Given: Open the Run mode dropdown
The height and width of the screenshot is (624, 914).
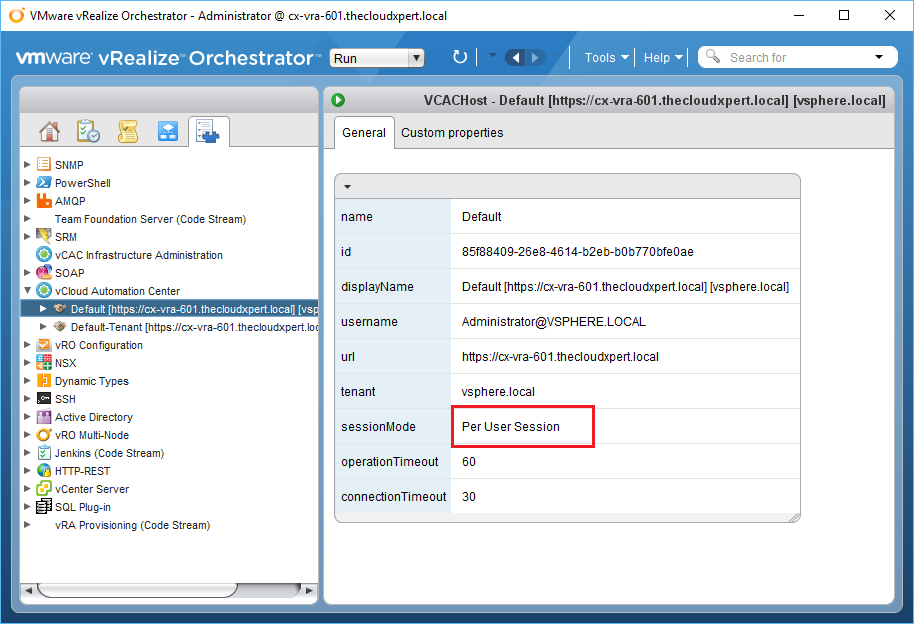Looking at the screenshot, I should [377, 58].
